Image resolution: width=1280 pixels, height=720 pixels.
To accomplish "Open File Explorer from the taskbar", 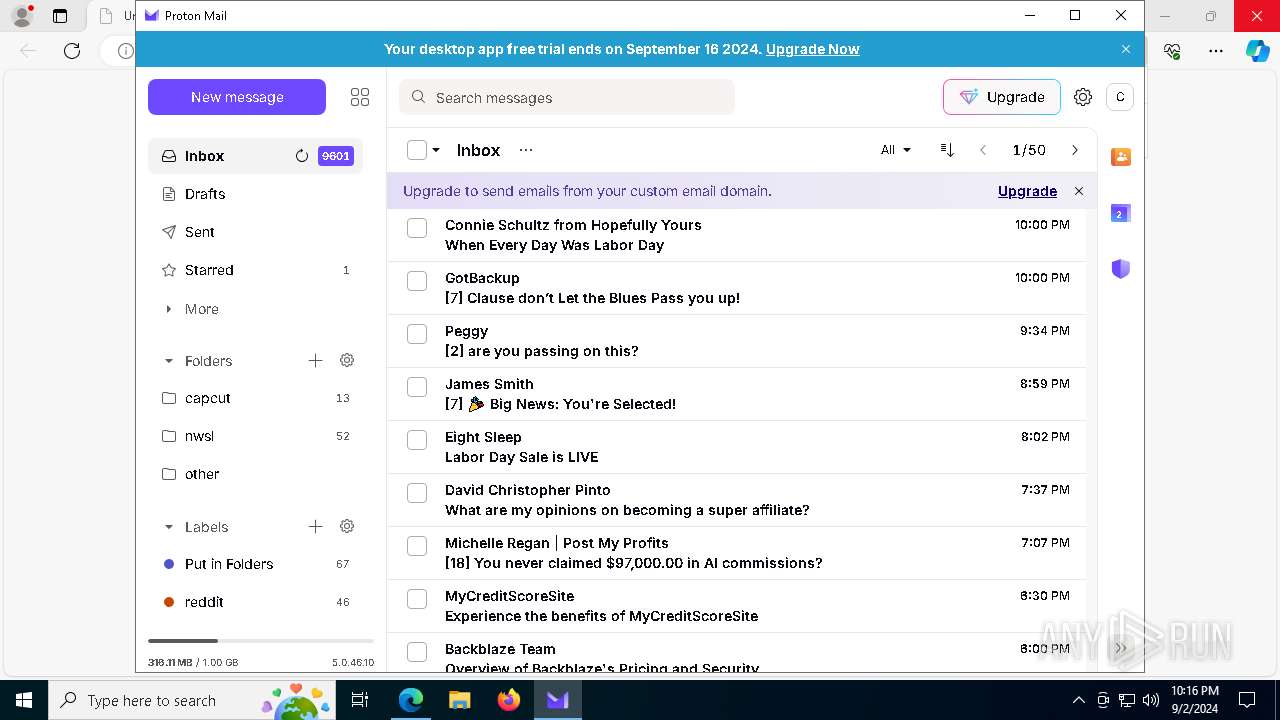I will pyautogui.click(x=459, y=700).
